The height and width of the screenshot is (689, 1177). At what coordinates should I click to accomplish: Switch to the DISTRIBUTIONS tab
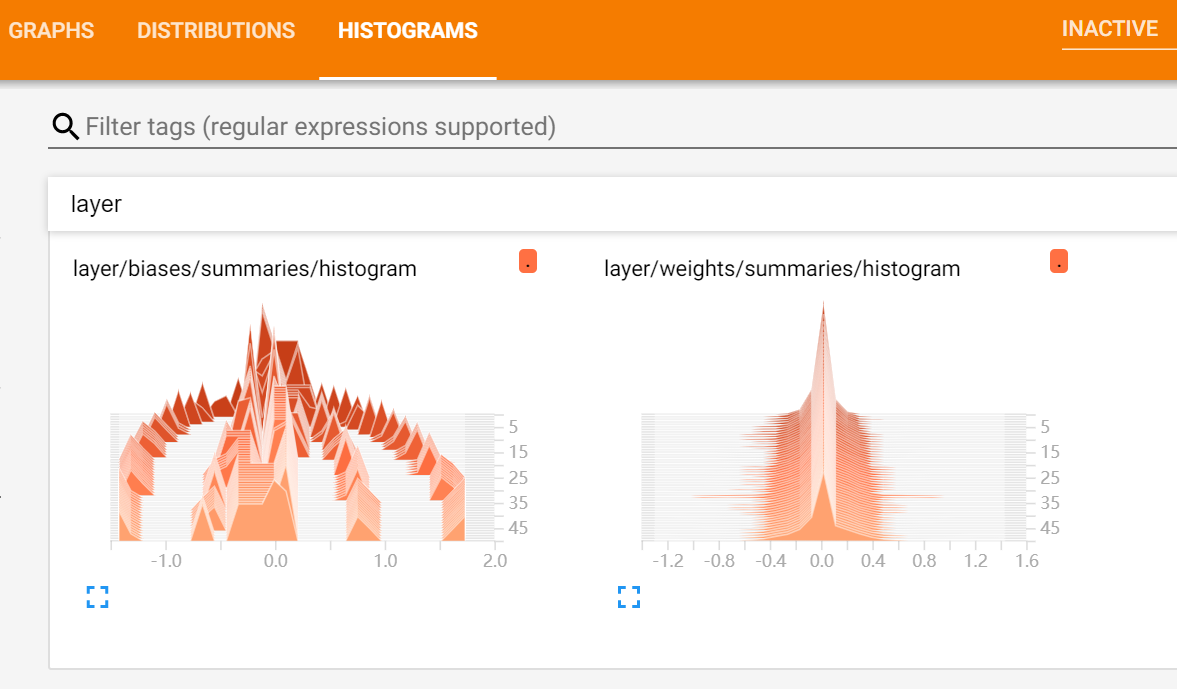point(215,31)
